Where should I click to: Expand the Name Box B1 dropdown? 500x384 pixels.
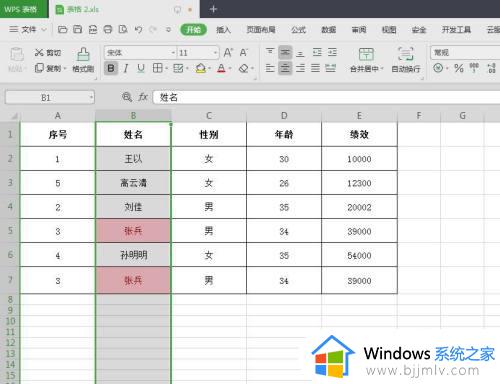(x=91, y=98)
